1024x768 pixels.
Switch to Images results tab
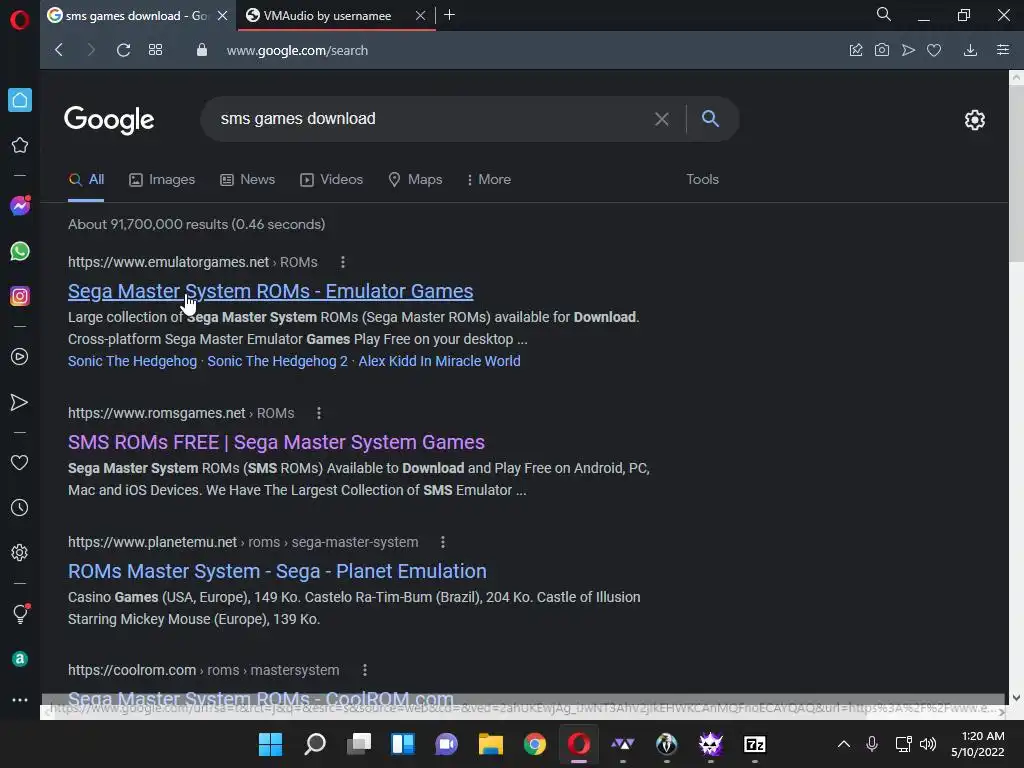[x=162, y=180]
